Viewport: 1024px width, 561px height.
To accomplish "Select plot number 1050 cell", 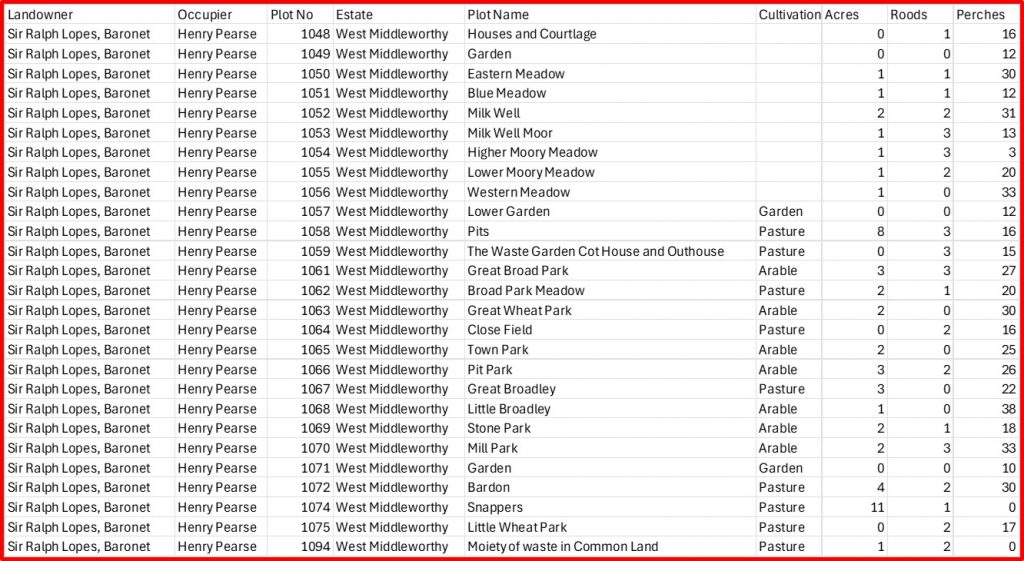I will point(300,74).
